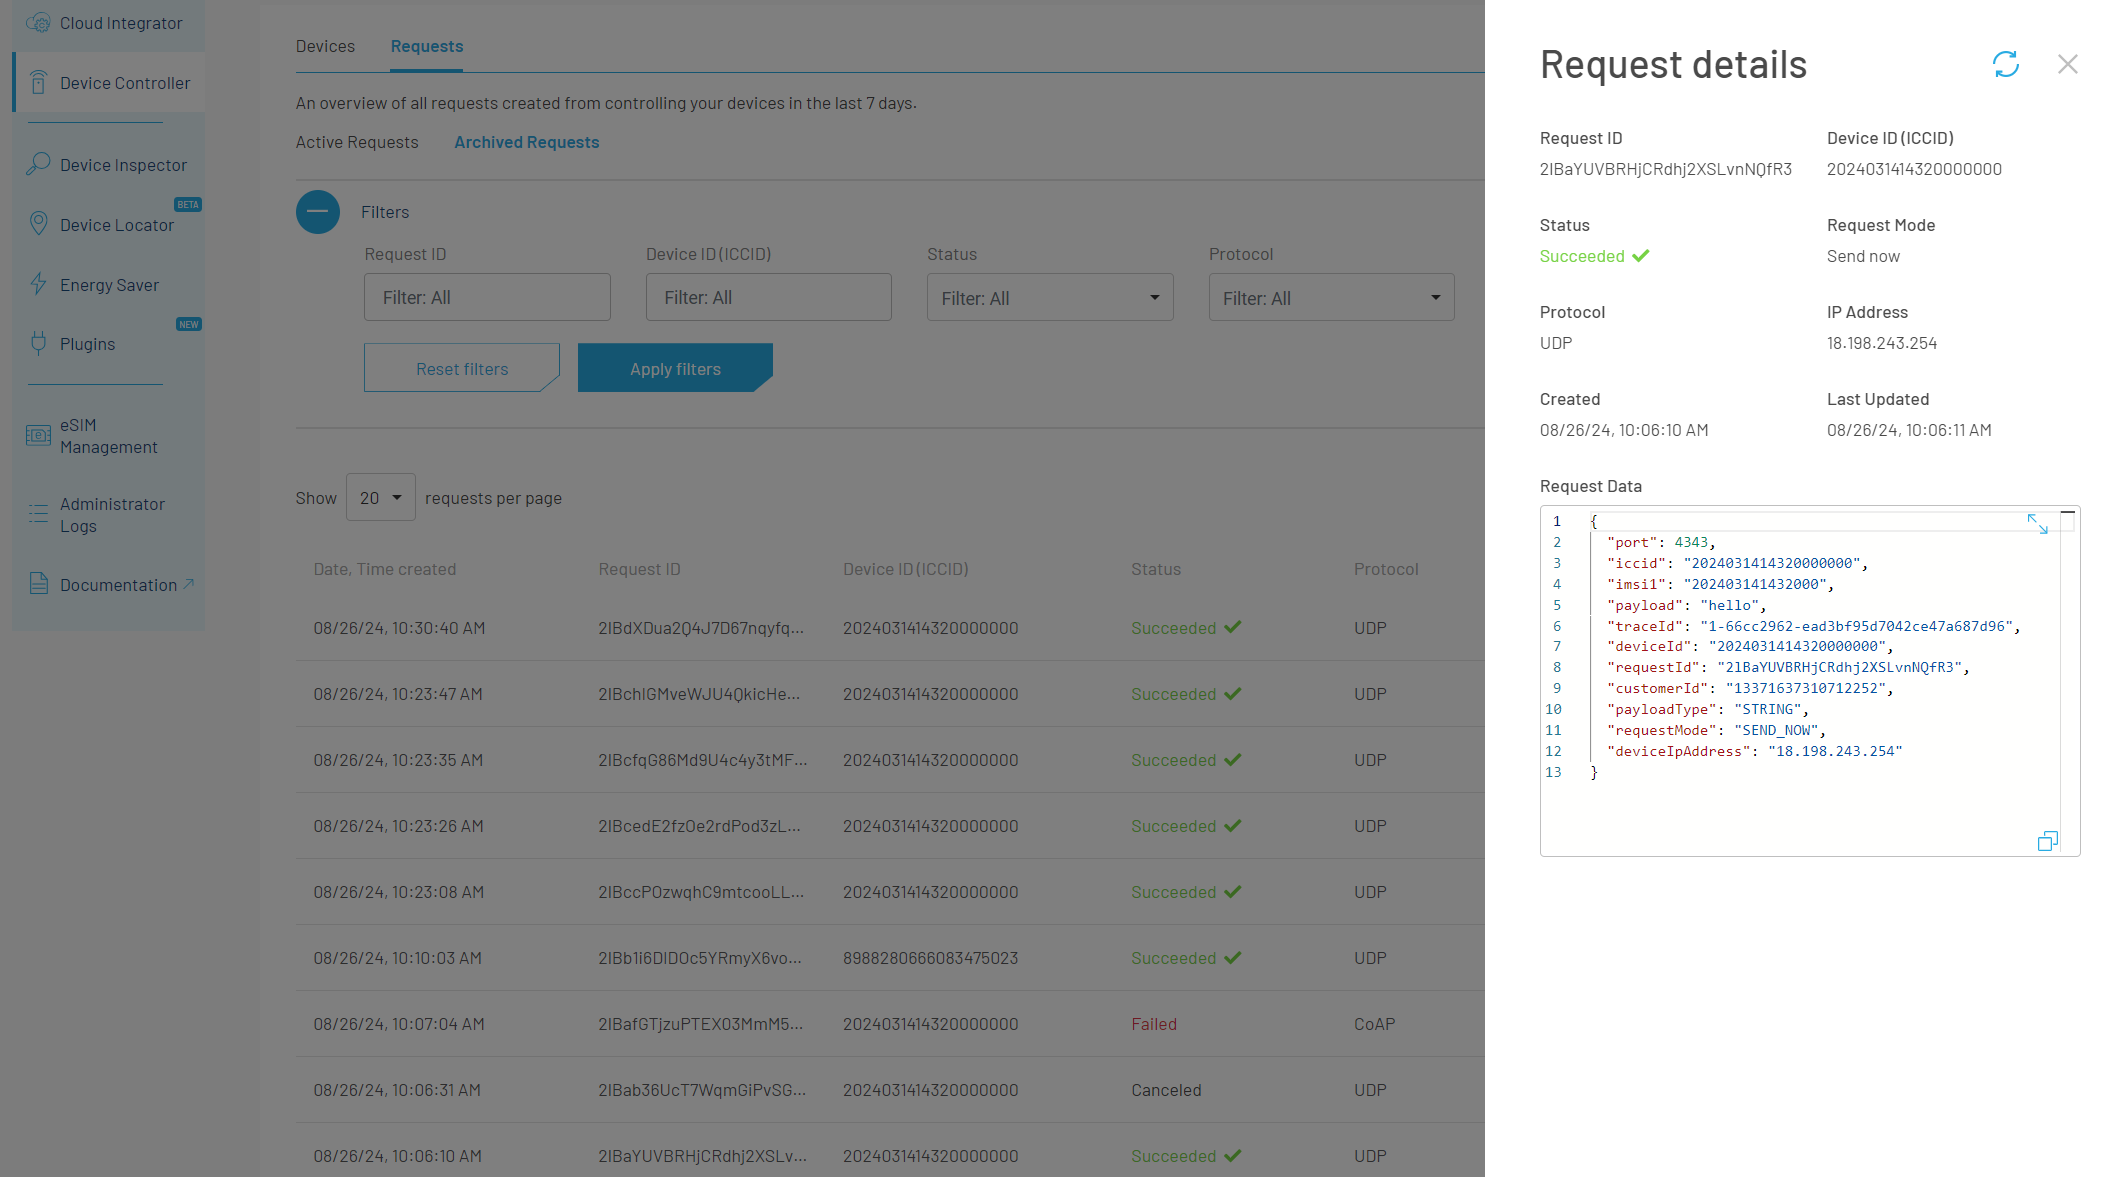Click the Reset filters button

click(461, 369)
